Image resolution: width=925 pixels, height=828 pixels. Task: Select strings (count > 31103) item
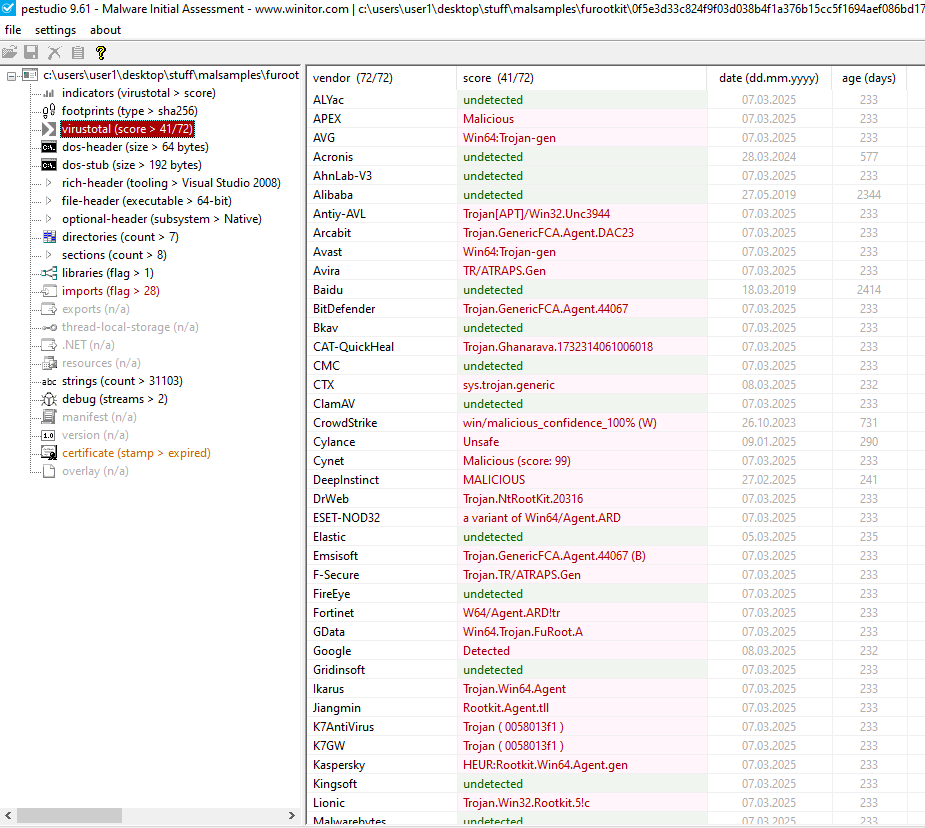[x=122, y=382]
